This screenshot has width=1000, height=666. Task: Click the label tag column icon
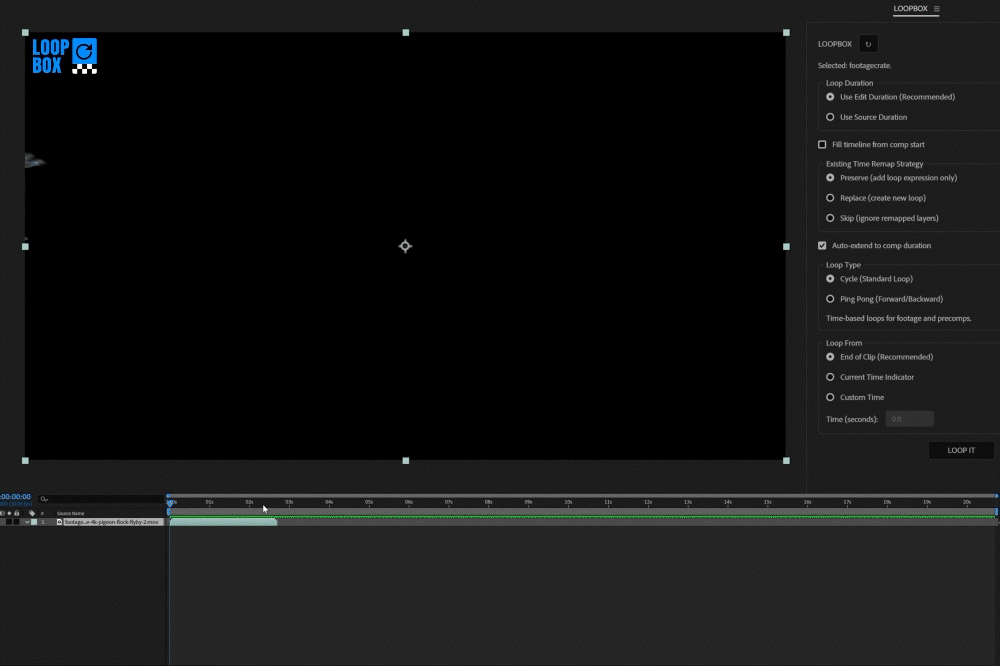tap(32, 514)
